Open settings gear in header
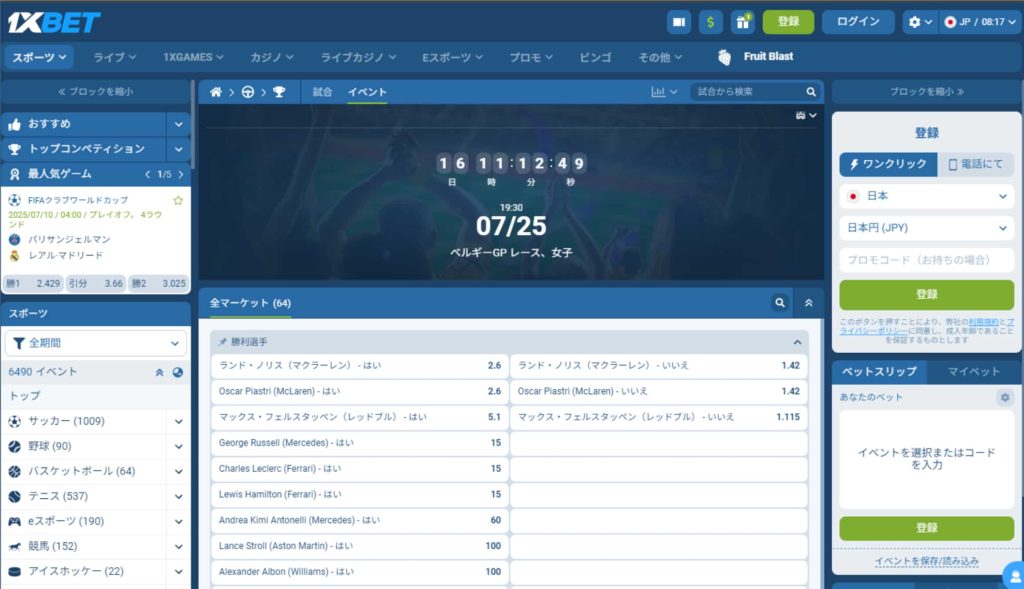 click(x=920, y=22)
